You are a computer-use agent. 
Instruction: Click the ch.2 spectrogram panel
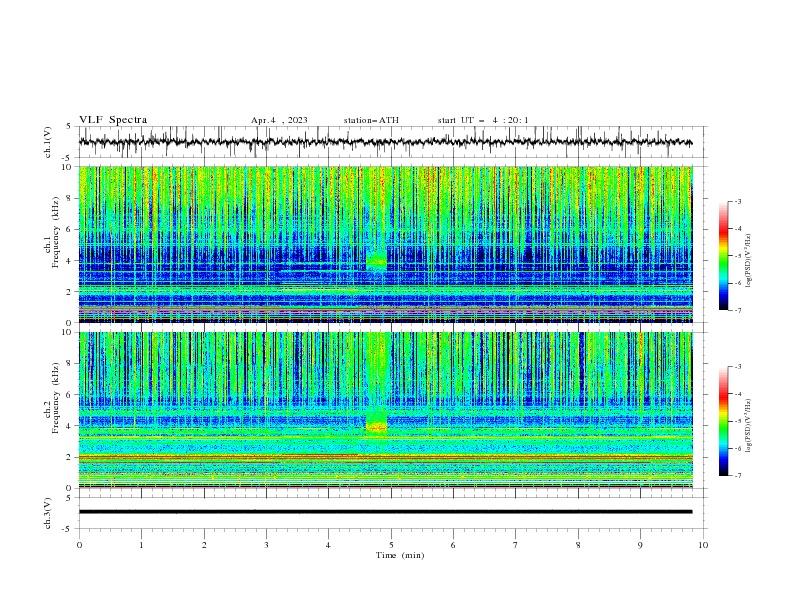pos(385,410)
